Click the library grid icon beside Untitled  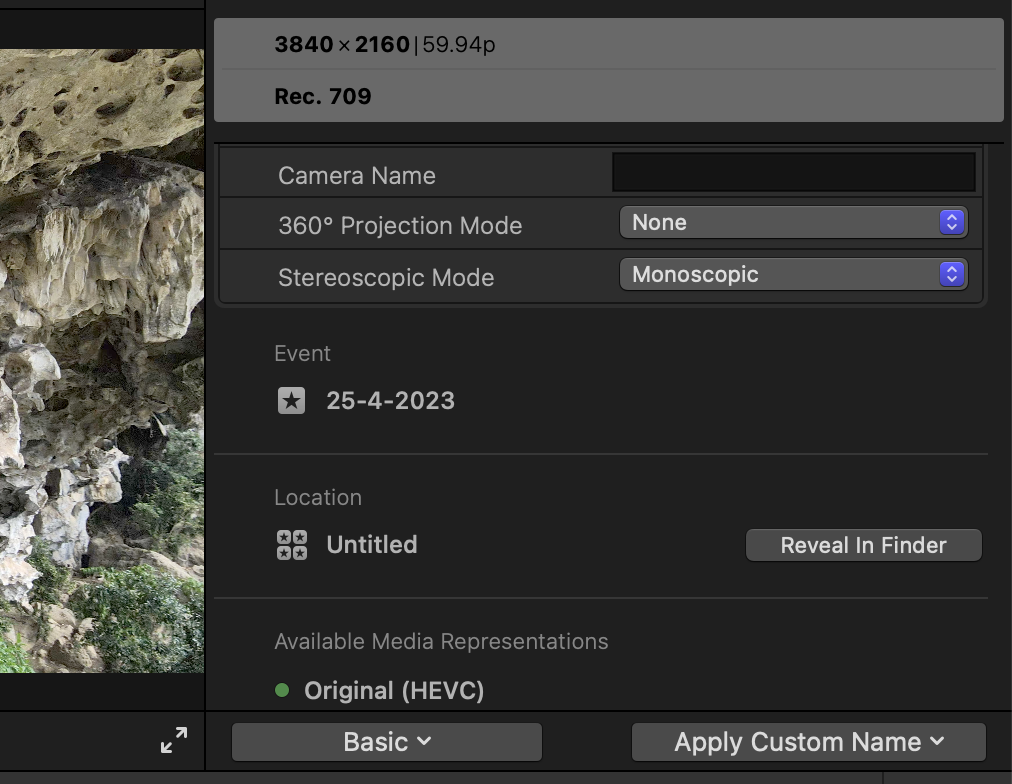(291, 545)
